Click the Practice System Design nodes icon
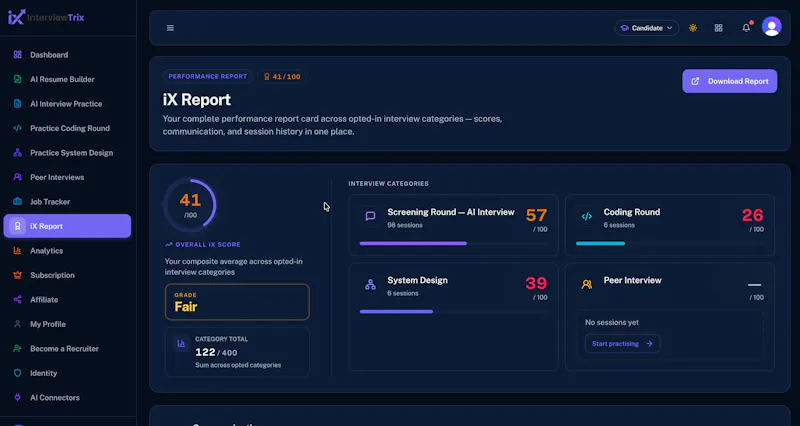Screen dimensions: 800x426 pyautogui.click(x=17, y=153)
